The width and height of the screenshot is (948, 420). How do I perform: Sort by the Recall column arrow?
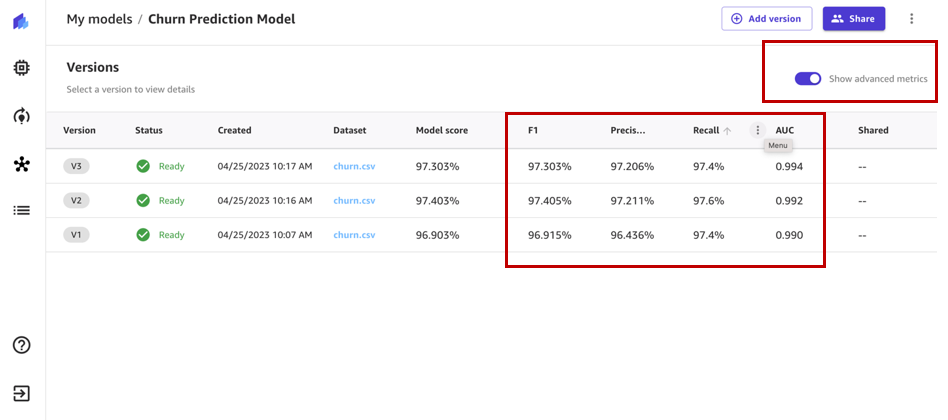pos(727,131)
